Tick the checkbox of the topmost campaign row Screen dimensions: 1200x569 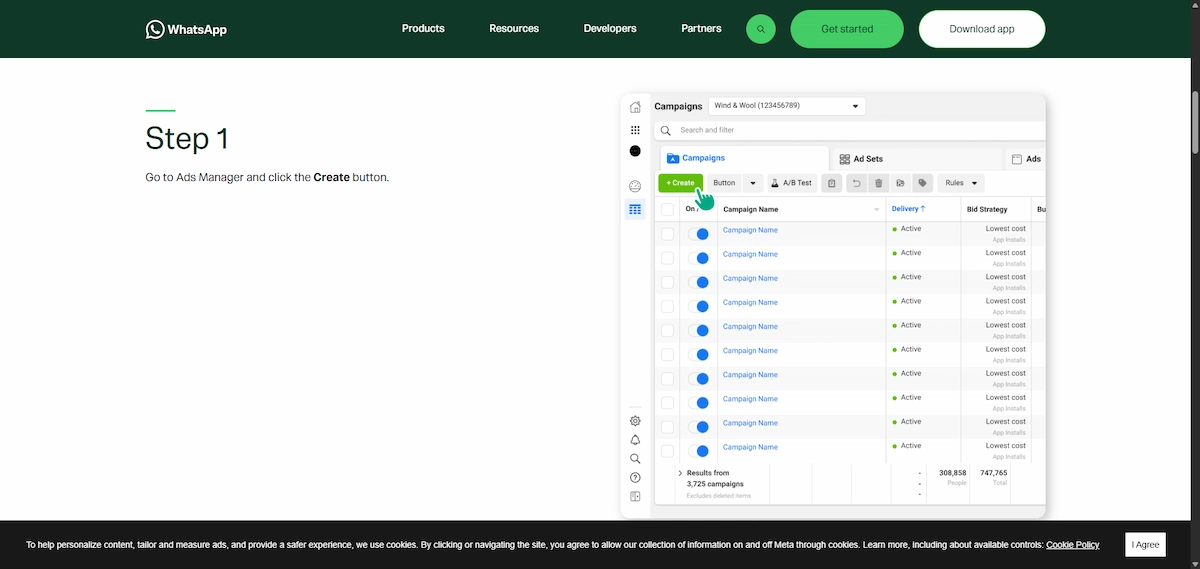tap(667, 233)
